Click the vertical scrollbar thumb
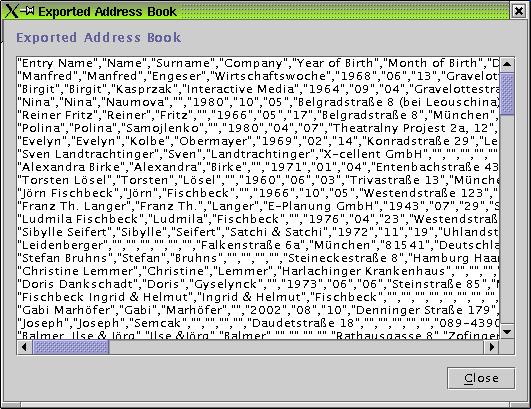This screenshot has height=409, width=531. [507, 94]
